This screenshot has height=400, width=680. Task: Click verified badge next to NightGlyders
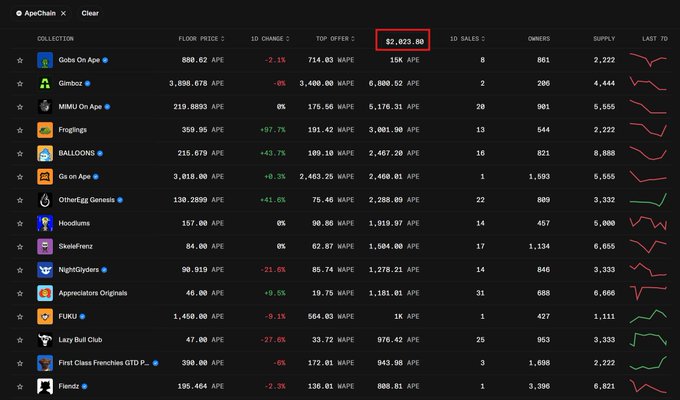[104, 270]
